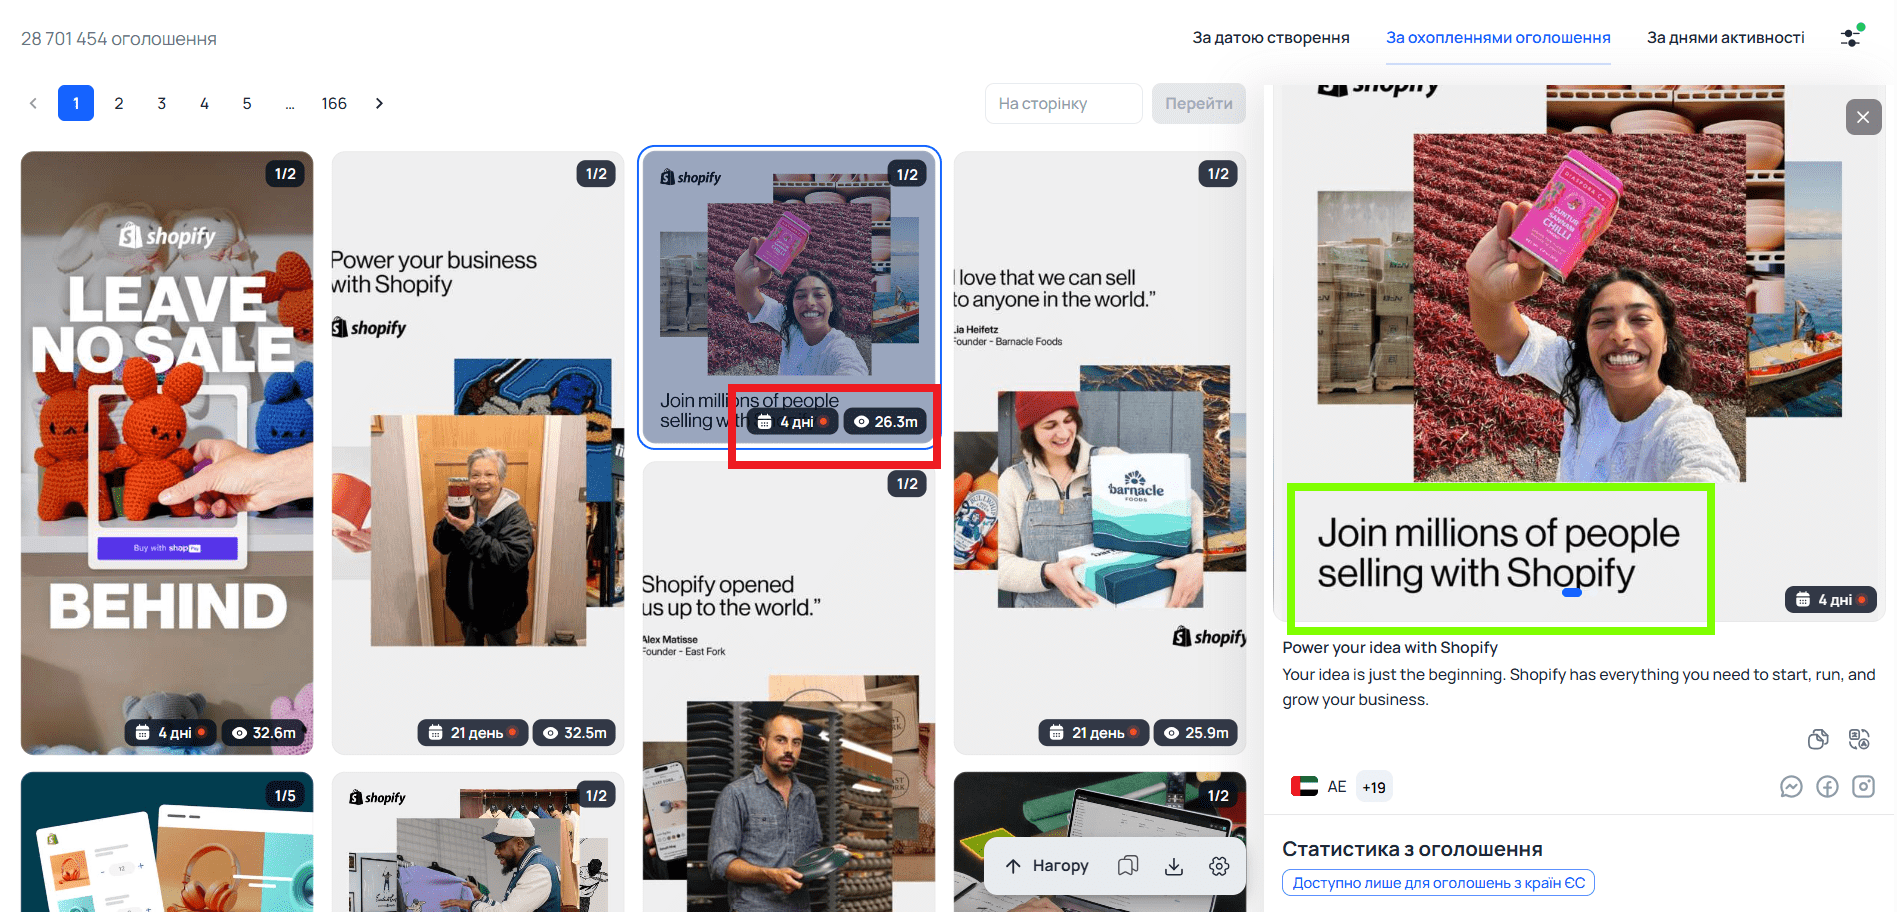Click the Power your idea with Shopify title
This screenshot has height=912, width=1897.
1390,648
